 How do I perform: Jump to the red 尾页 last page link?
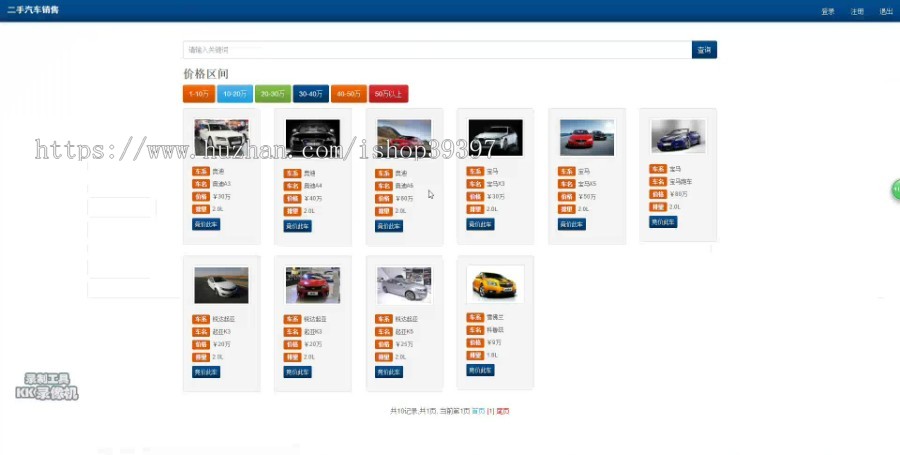[503, 411]
